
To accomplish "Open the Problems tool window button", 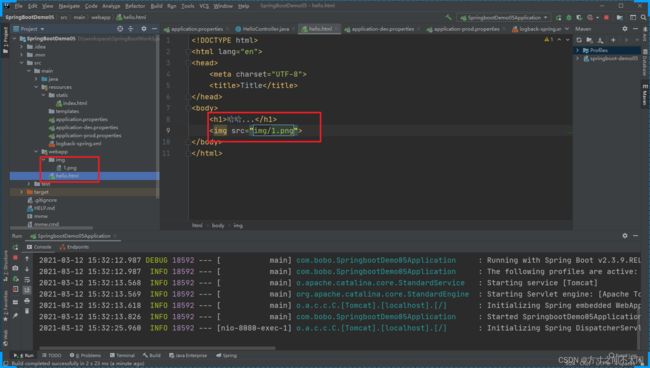I will (85, 356).
